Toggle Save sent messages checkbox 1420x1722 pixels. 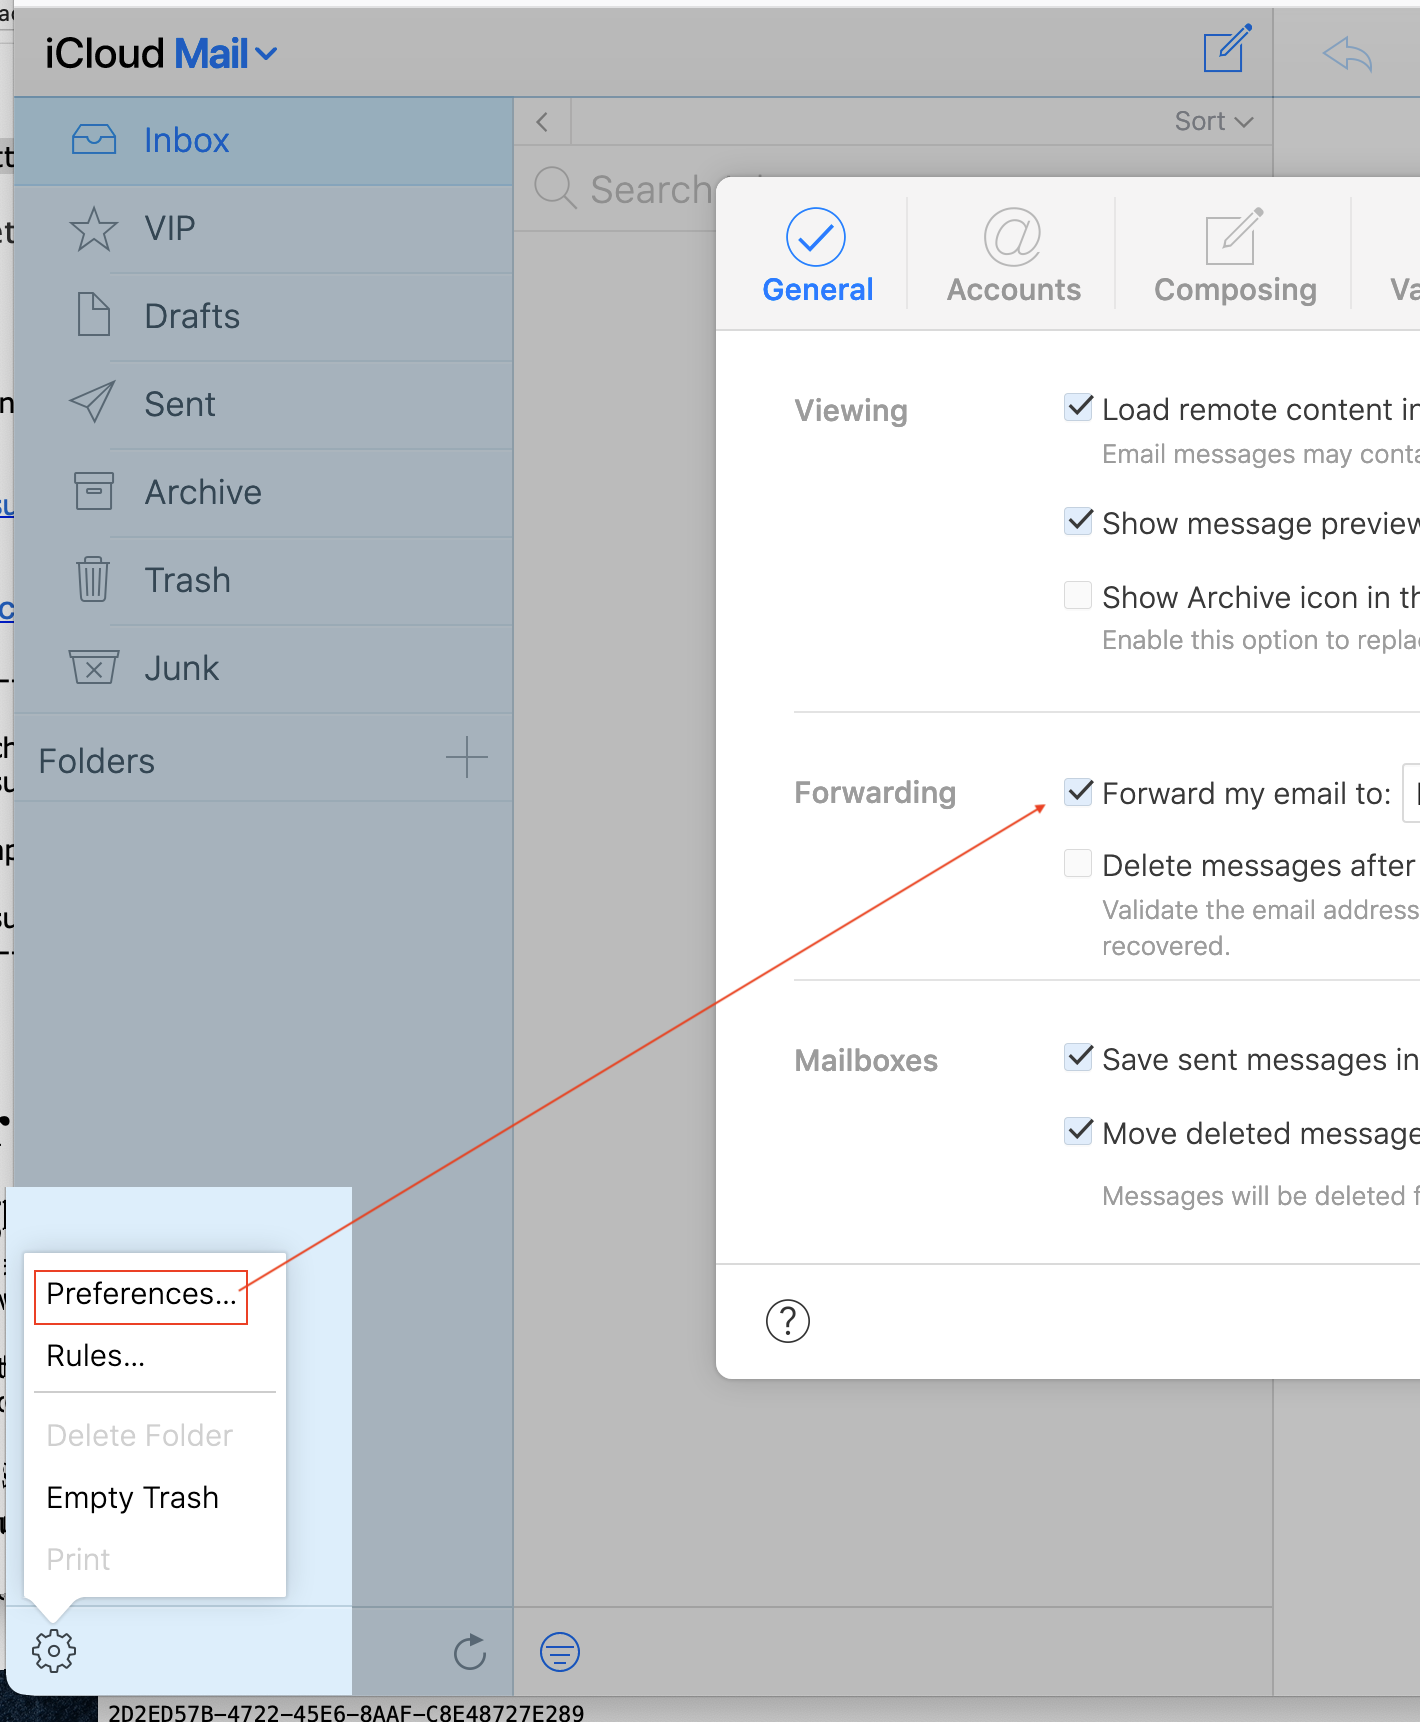point(1078,1057)
